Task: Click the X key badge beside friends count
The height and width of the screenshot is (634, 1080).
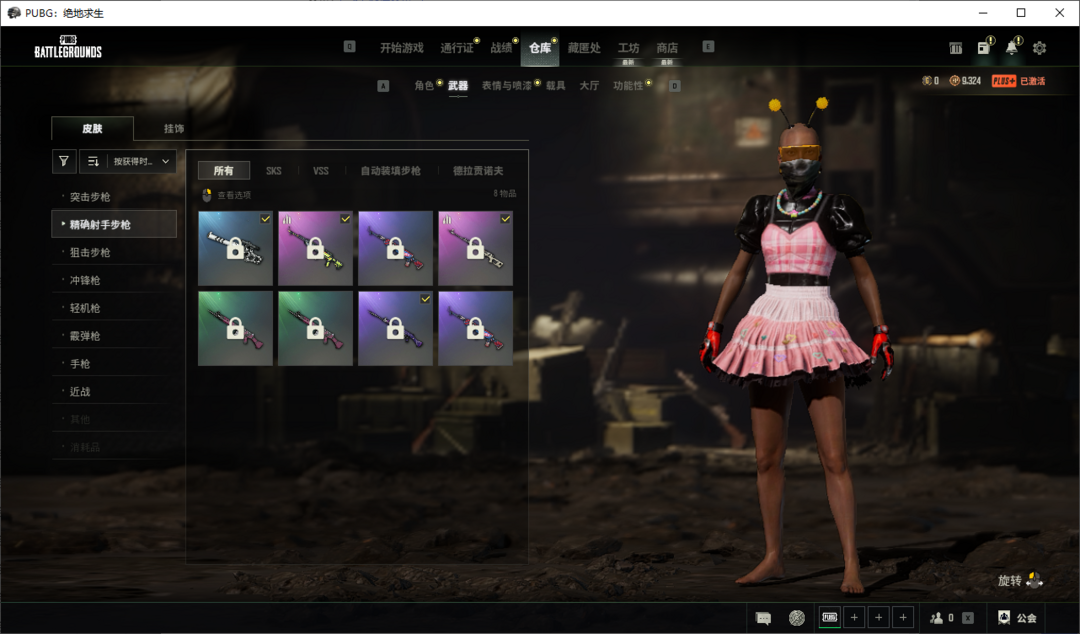Action: (x=968, y=617)
